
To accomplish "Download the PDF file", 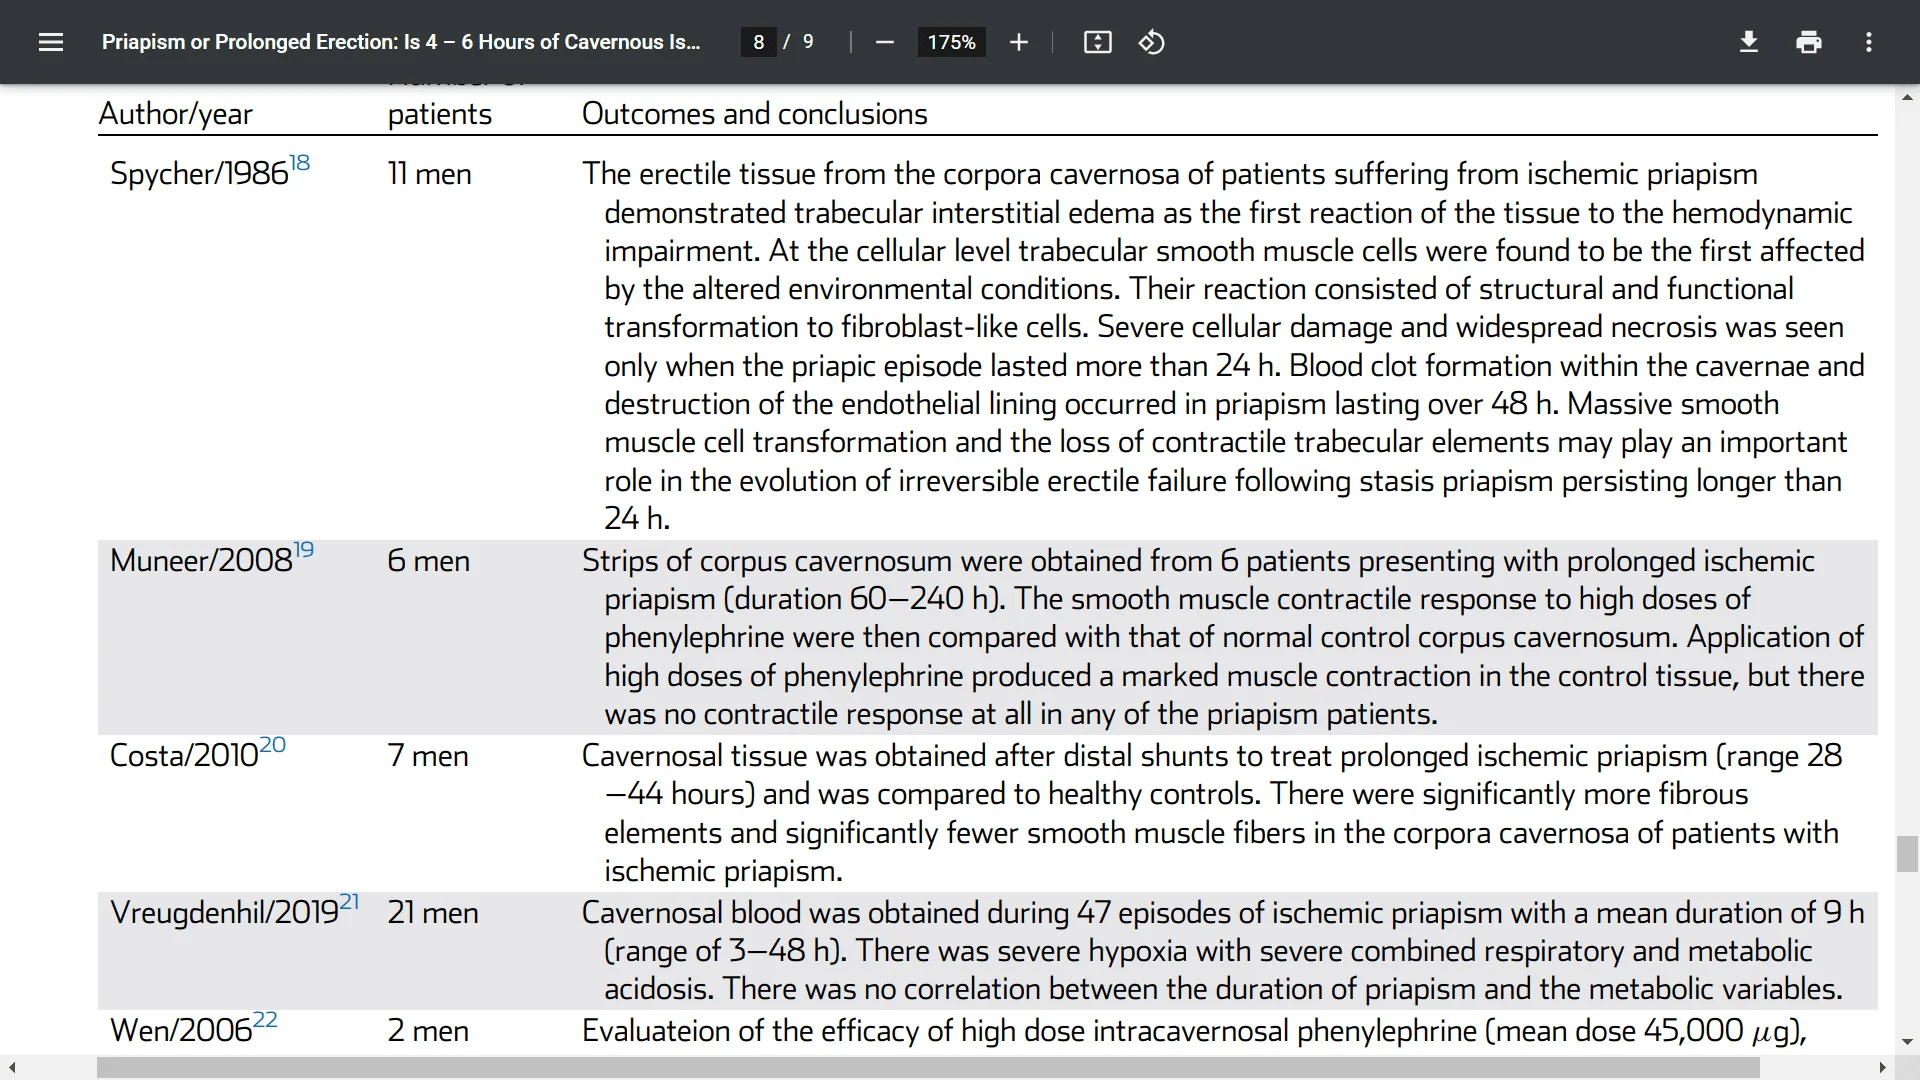I will 1748,42.
